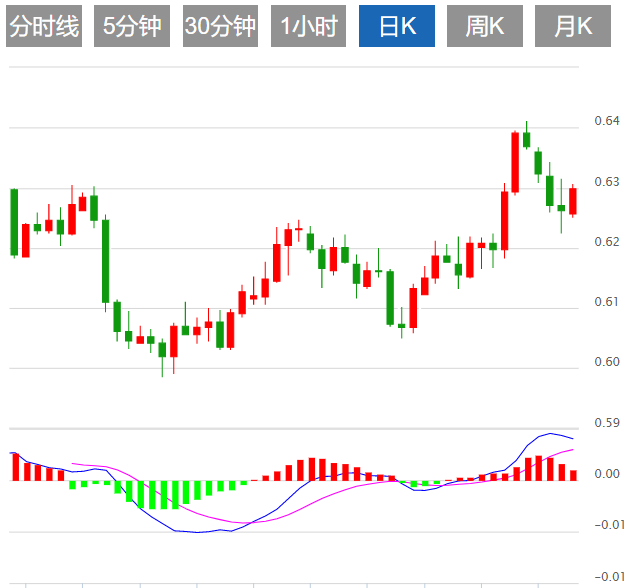Open the 月K monthly tab
This screenshot has width=634, height=588.
(x=573, y=27)
